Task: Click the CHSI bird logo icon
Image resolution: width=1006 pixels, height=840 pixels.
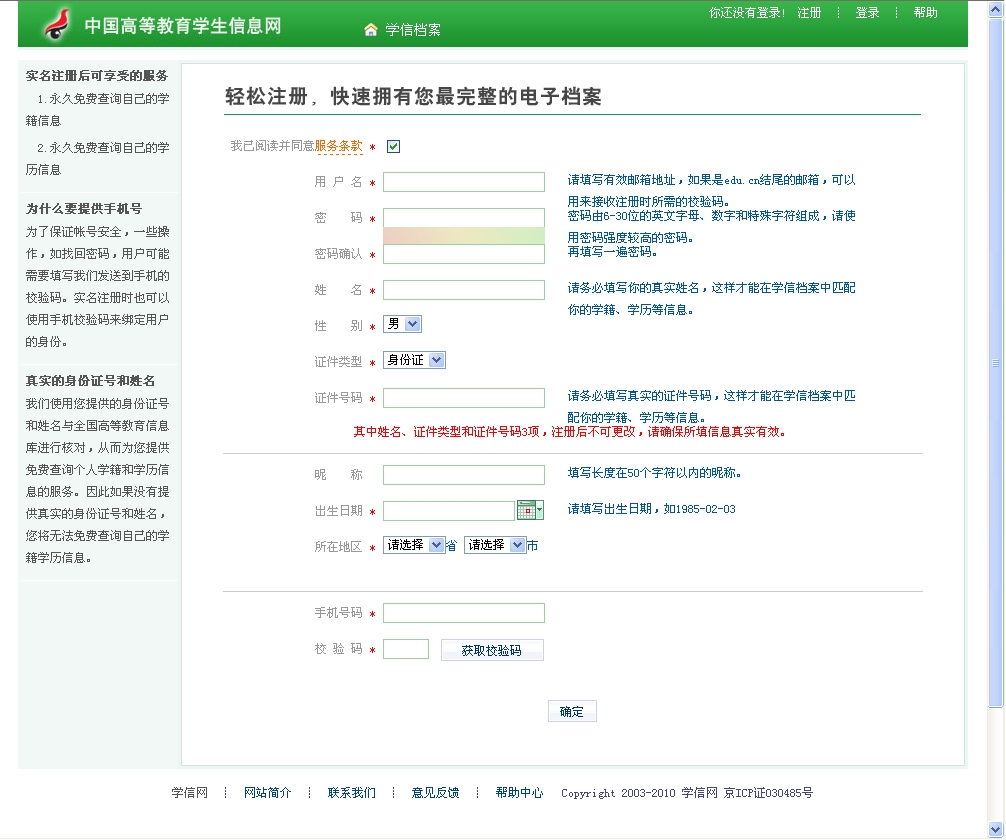Action: 57,24
